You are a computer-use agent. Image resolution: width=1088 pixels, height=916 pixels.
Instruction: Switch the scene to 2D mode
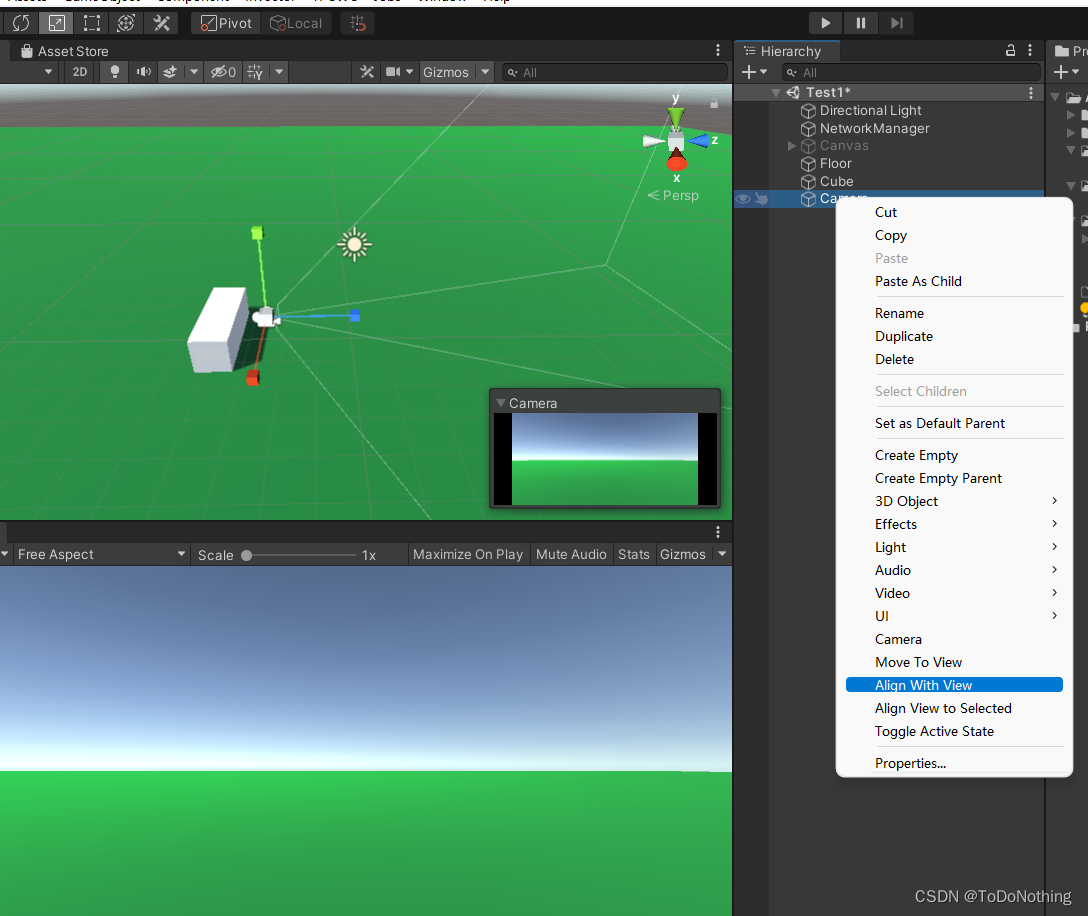[80, 71]
